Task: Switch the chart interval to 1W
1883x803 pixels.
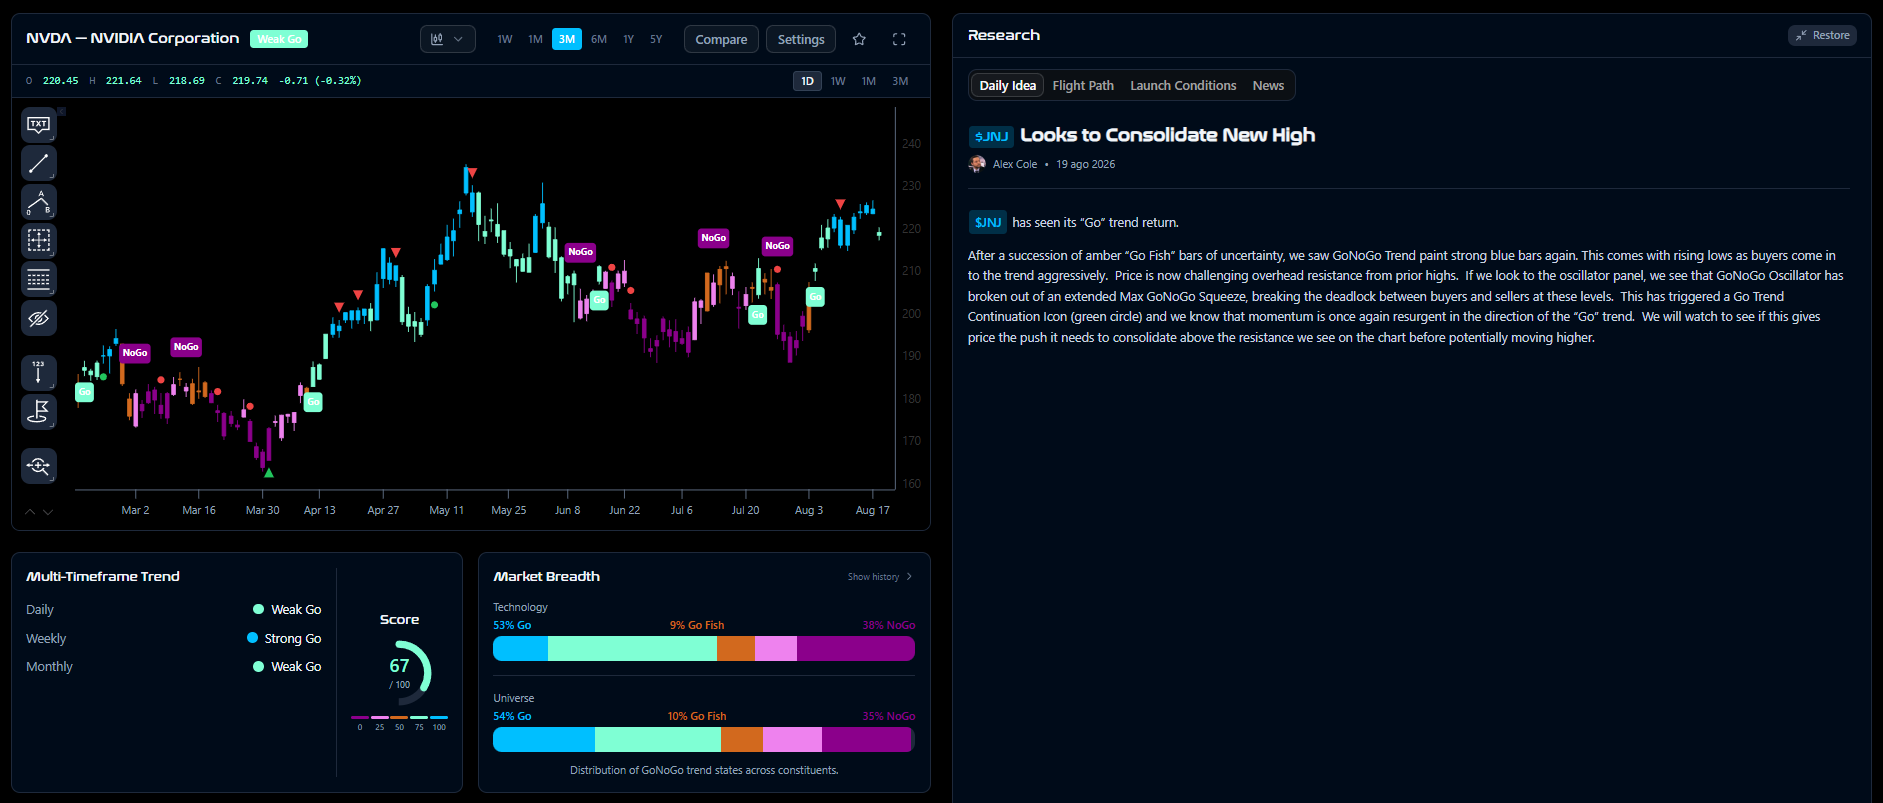Action: (x=838, y=81)
